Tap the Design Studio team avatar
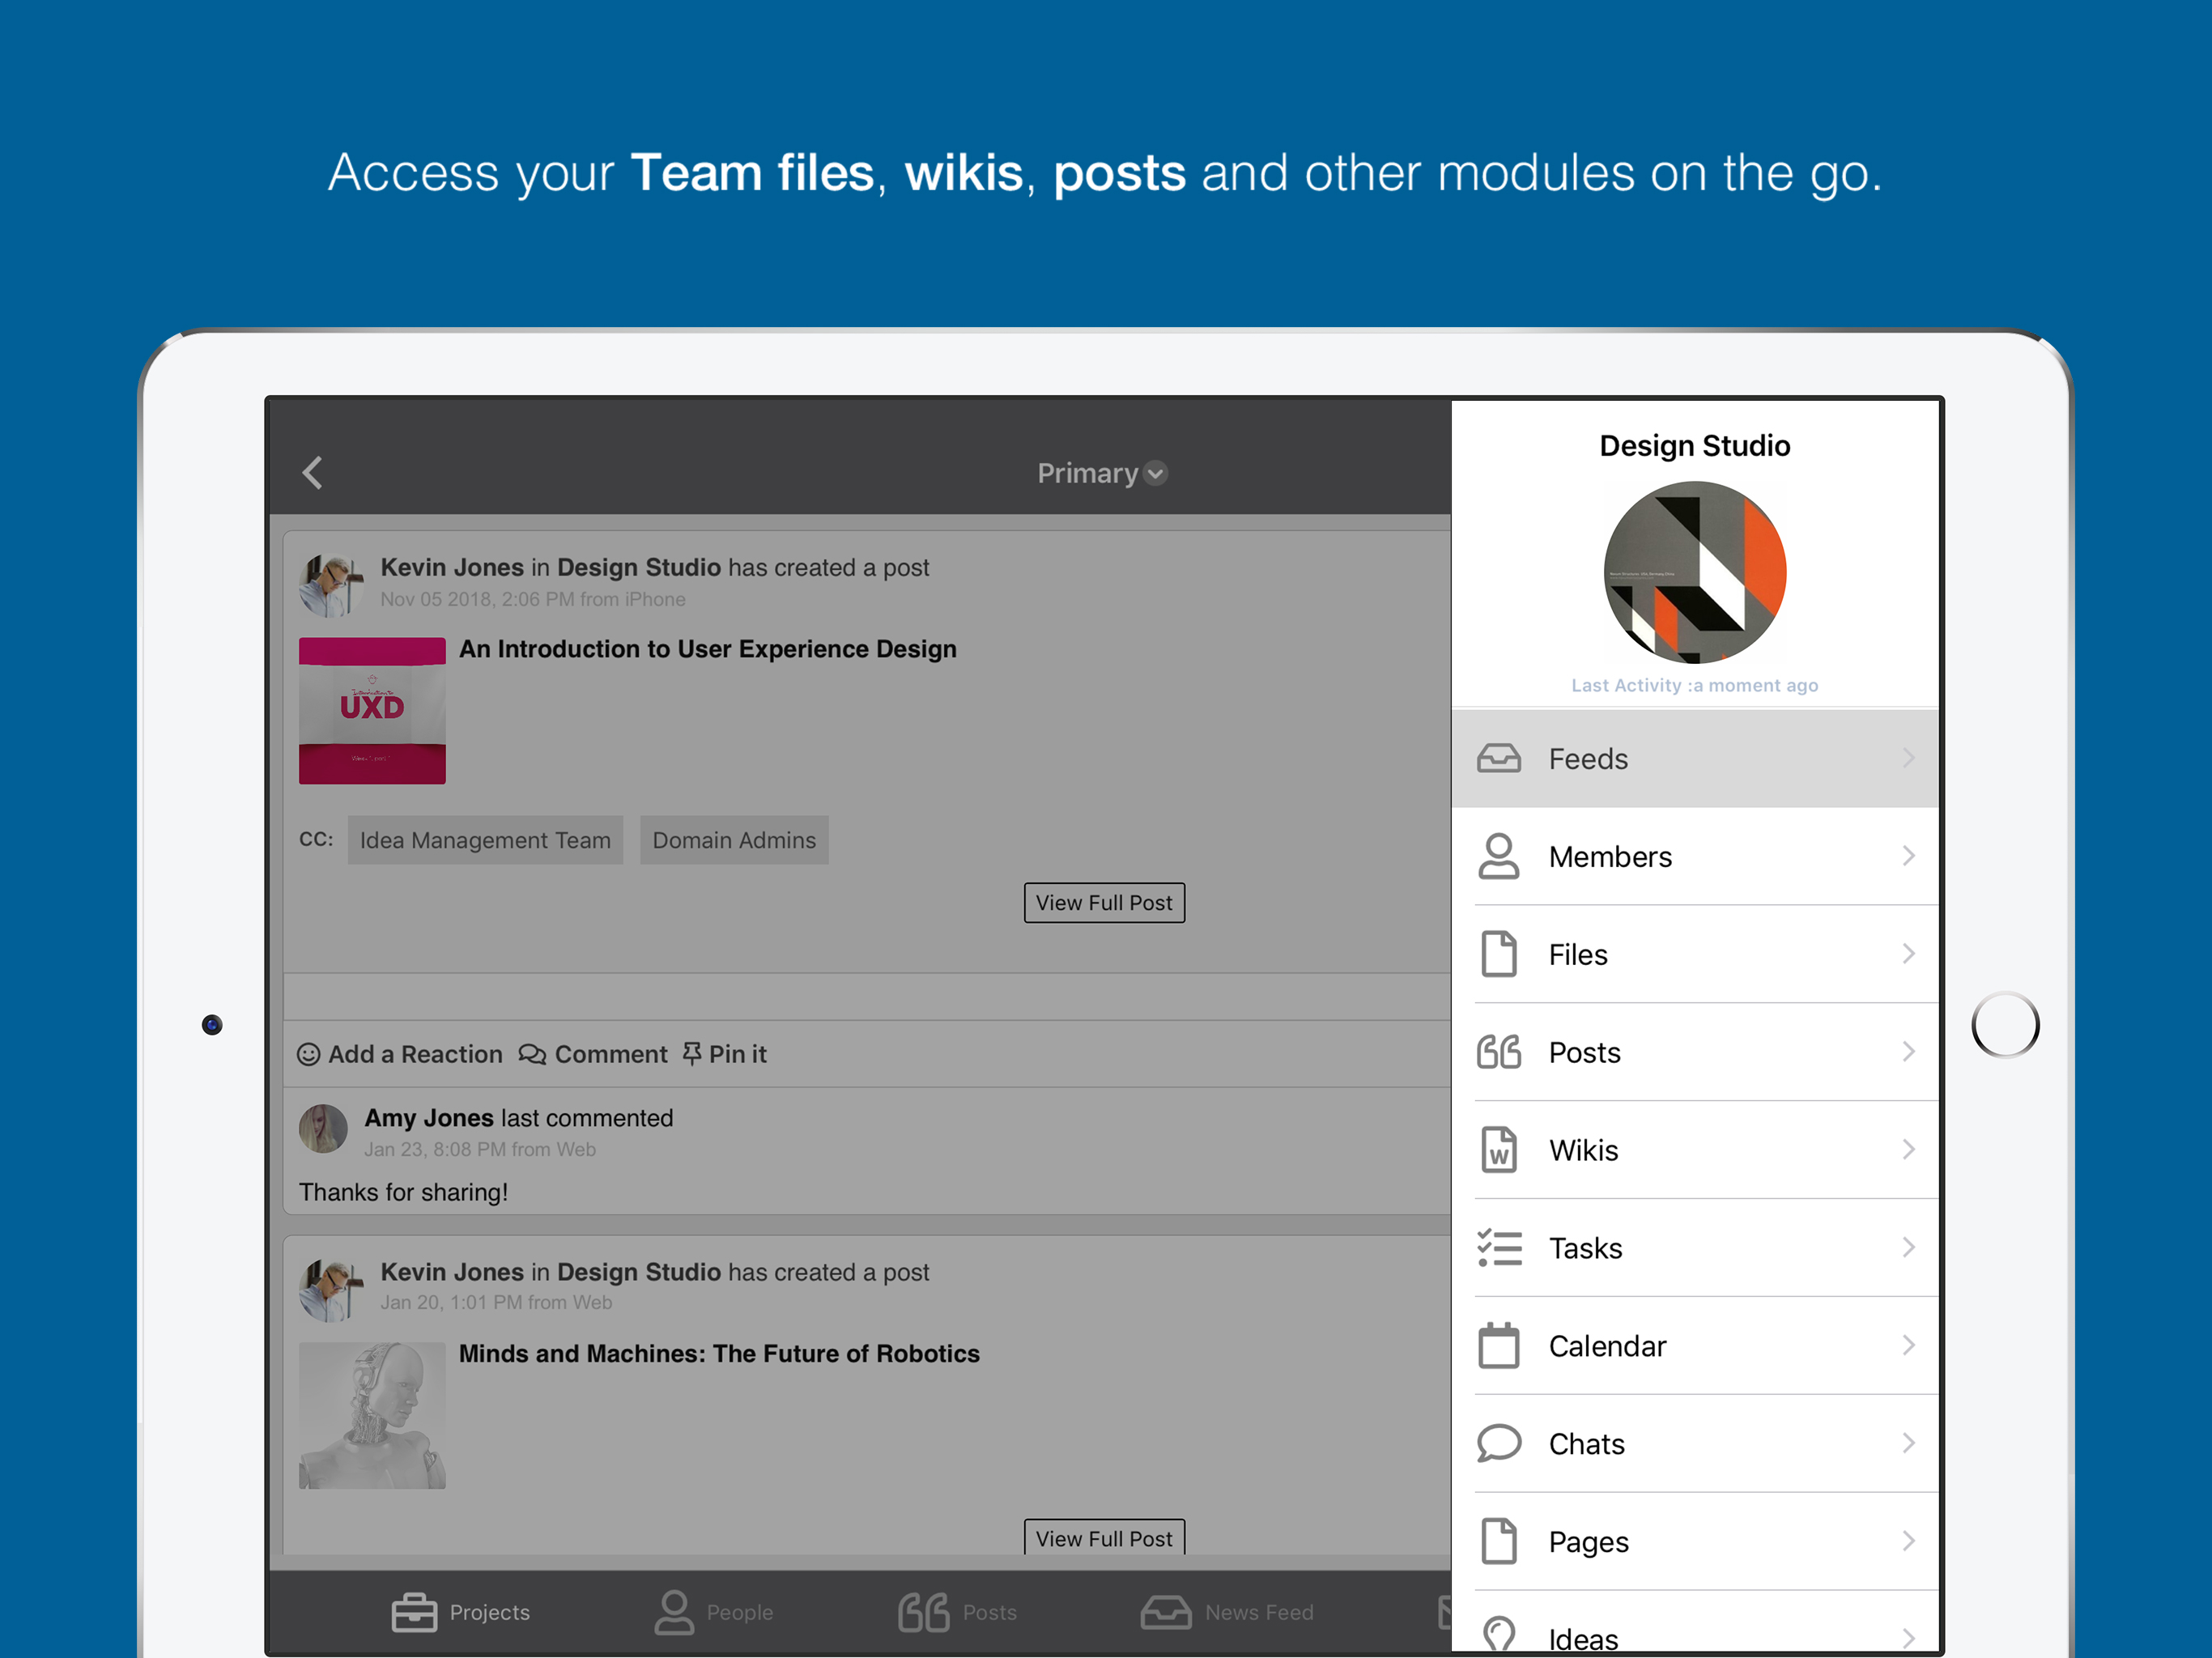Viewport: 2212px width, 1658px height. point(1694,572)
